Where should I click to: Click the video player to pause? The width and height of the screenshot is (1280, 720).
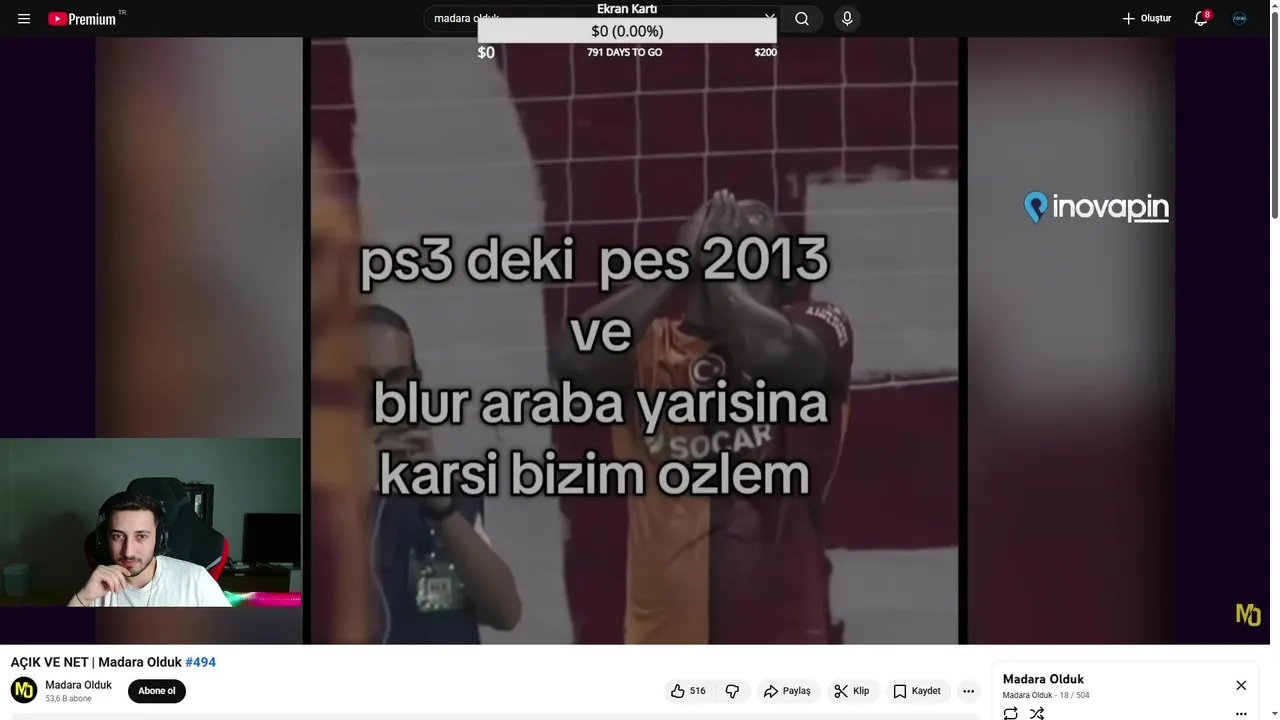pos(635,340)
